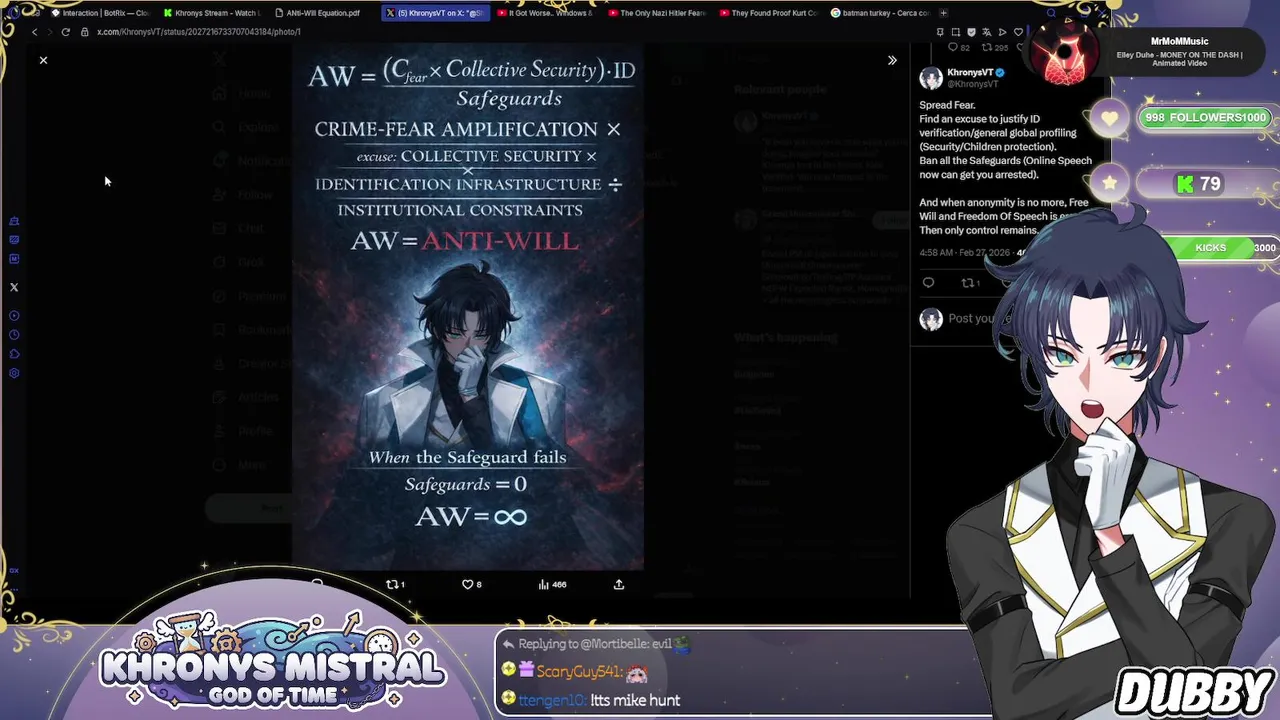Switch to the Khronys Stream tab
Screen dimensions: 1280x720
(211, 13)
